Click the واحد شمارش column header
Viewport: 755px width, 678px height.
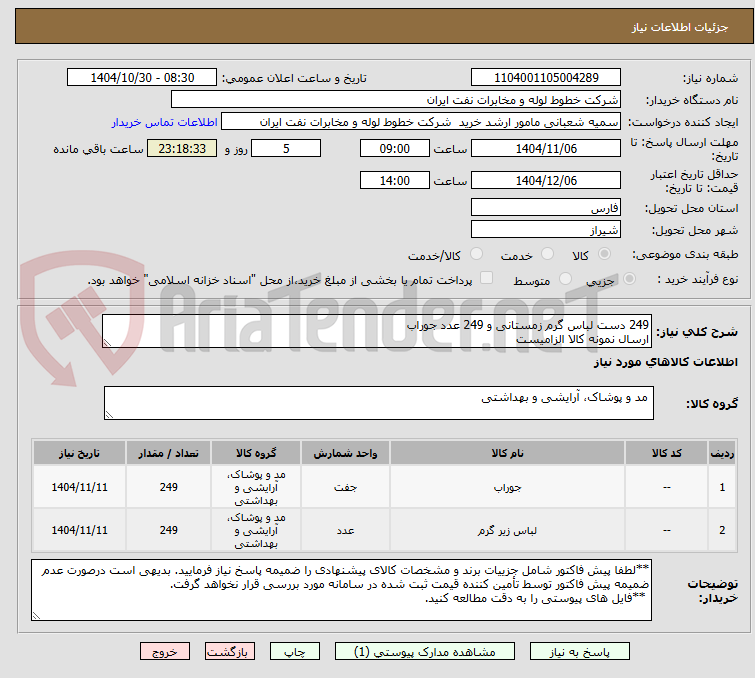(x=345, y=453)
